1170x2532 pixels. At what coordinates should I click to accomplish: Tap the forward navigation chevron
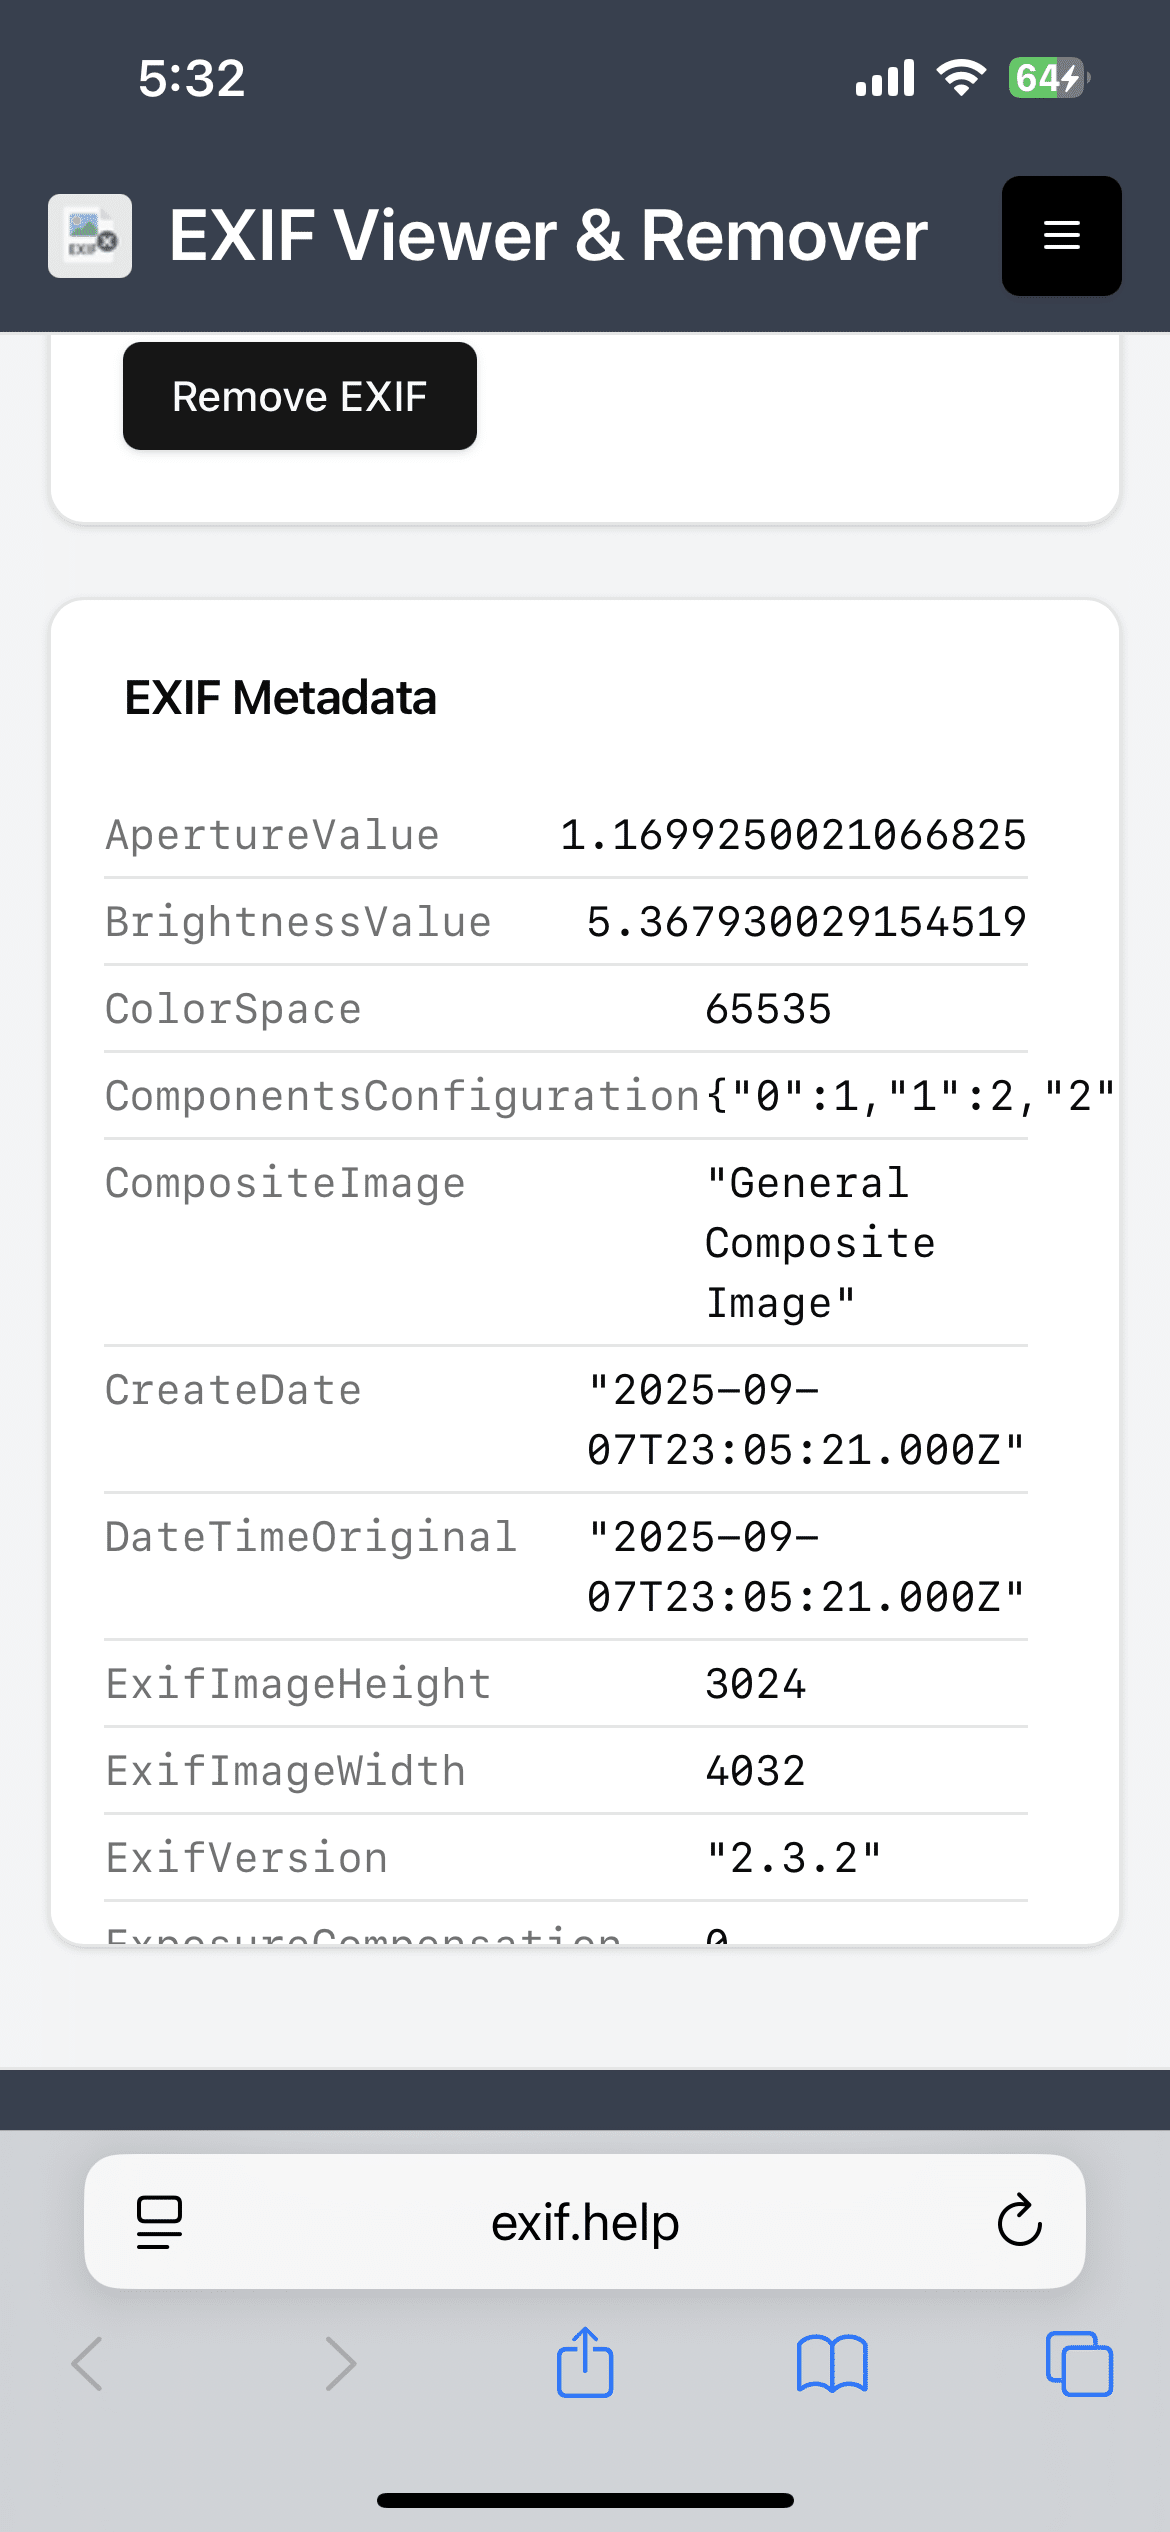(x=340, y=2365)
